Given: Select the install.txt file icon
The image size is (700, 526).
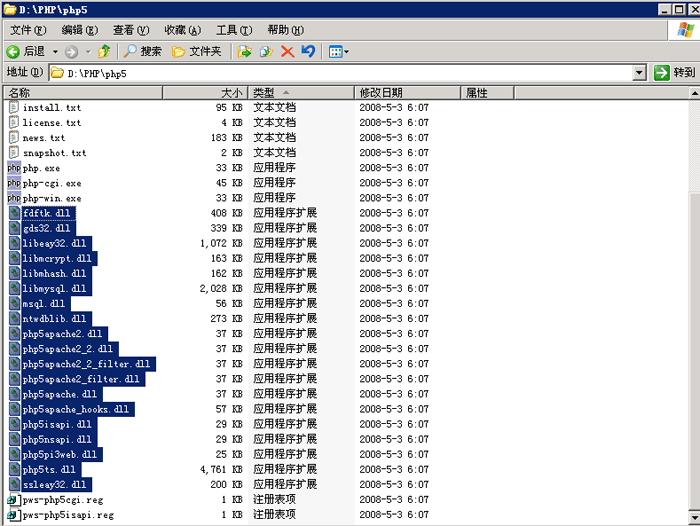Looking at the screenshot, I should pyautogui.click(x=13, y=107).
